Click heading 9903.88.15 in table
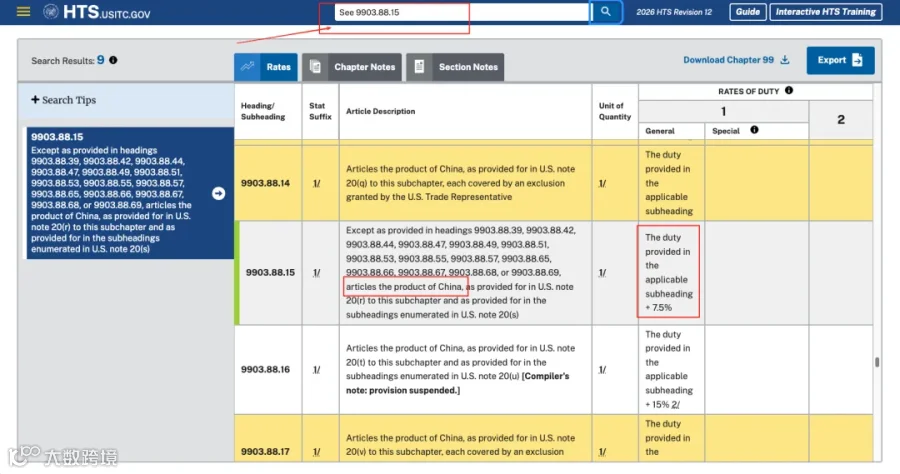The image size is (900, 474). (x=270, y=273)
